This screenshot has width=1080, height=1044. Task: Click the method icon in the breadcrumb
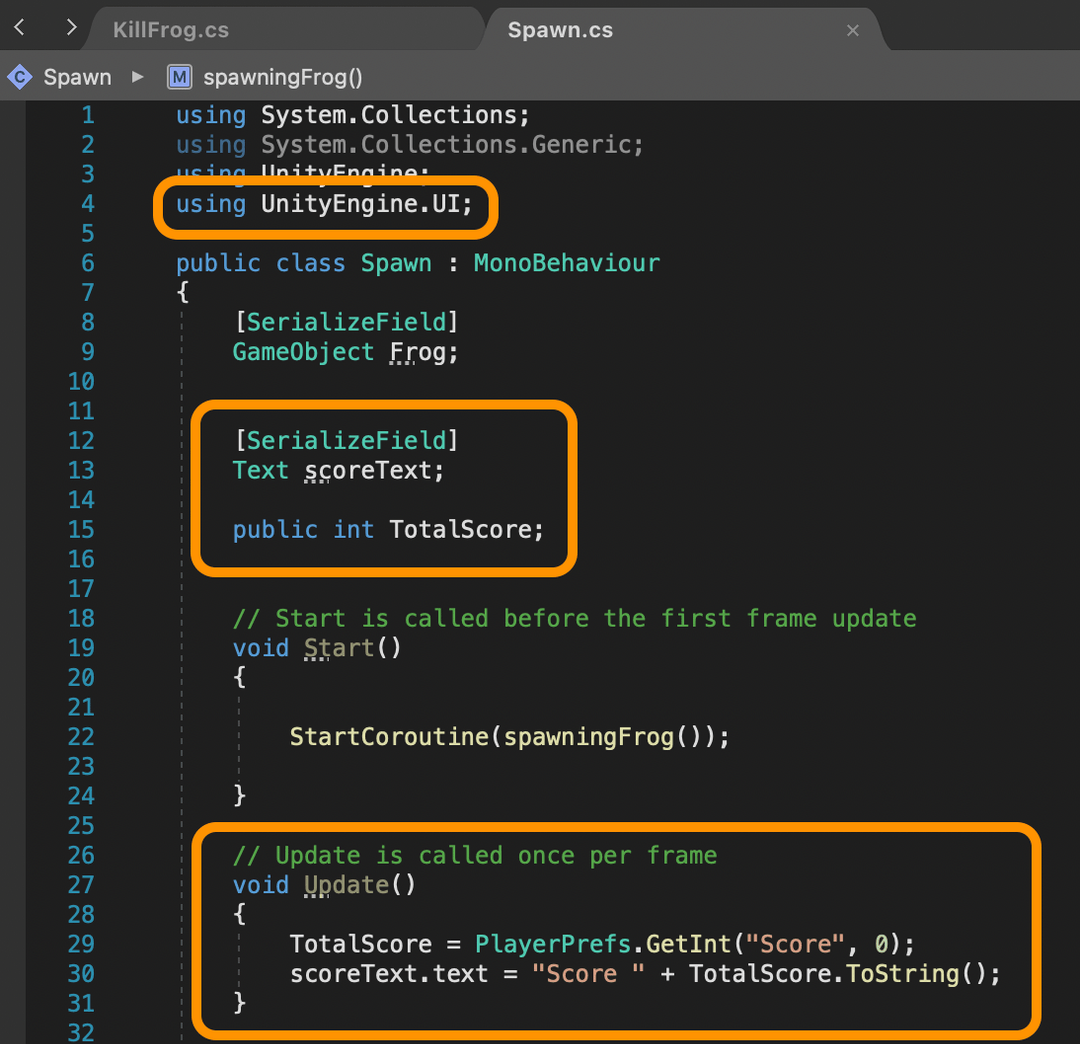pyautogui.click(x=179, y=77)
